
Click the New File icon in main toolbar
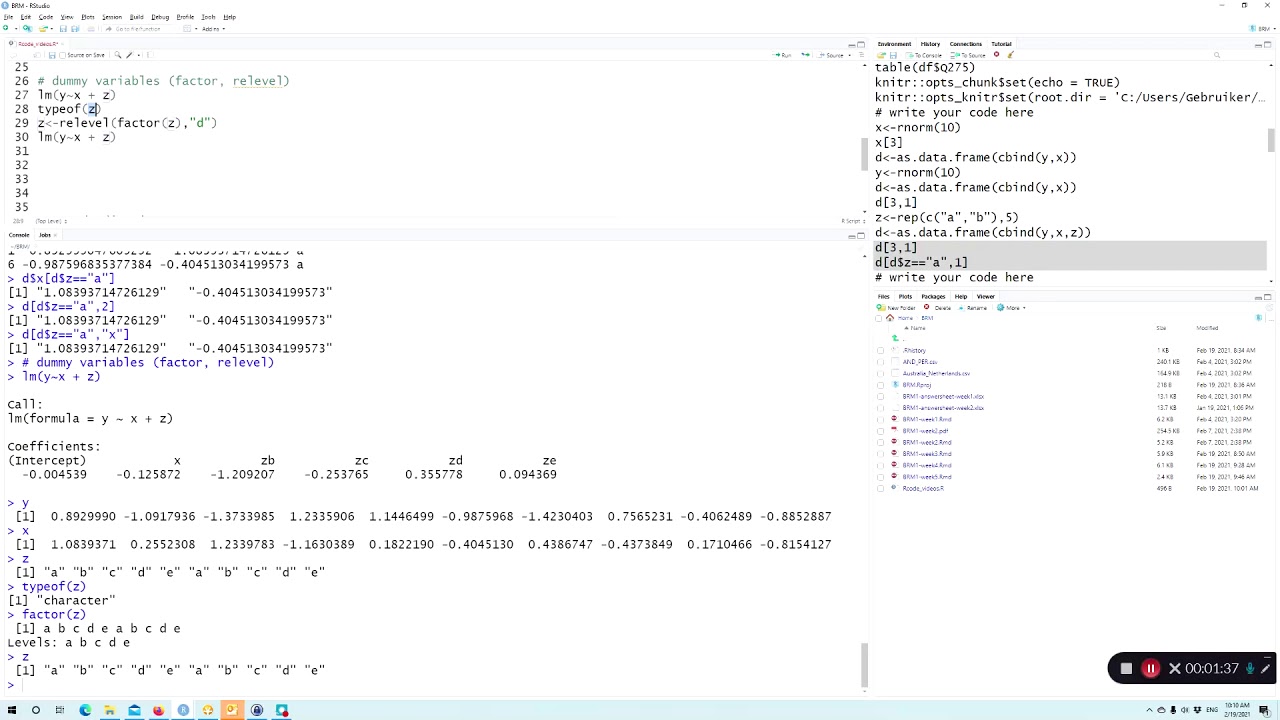6,28
